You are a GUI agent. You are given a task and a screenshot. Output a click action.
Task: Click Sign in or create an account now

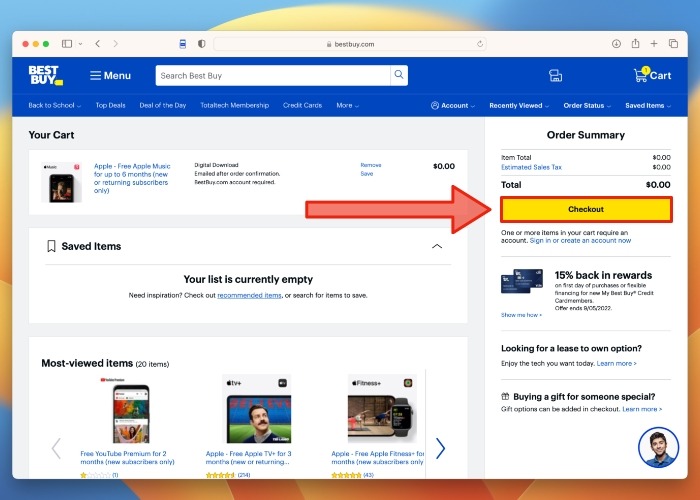[580, 241]
